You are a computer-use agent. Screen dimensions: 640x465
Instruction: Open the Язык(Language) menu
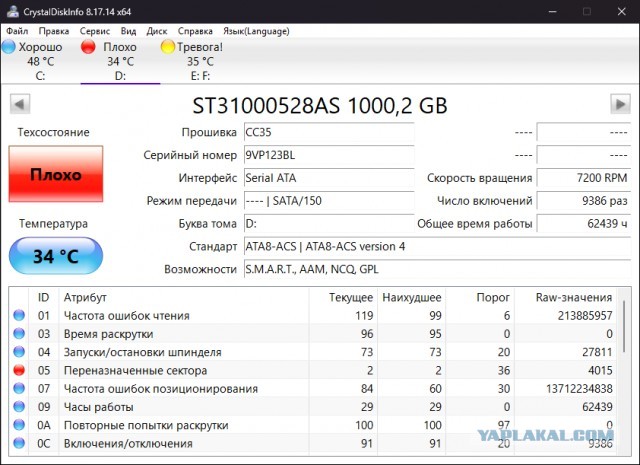click(x=256, y=31)
